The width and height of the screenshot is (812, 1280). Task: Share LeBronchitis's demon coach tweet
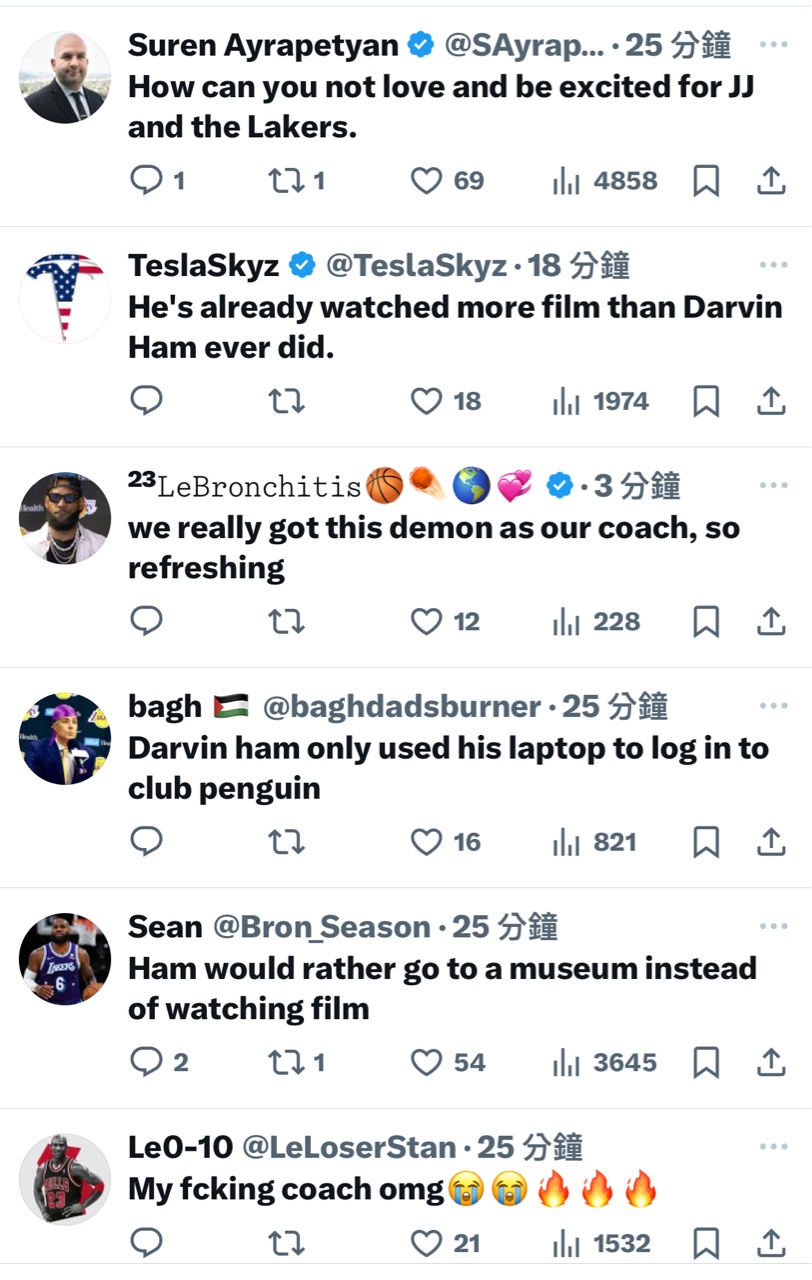click(770, 622)
